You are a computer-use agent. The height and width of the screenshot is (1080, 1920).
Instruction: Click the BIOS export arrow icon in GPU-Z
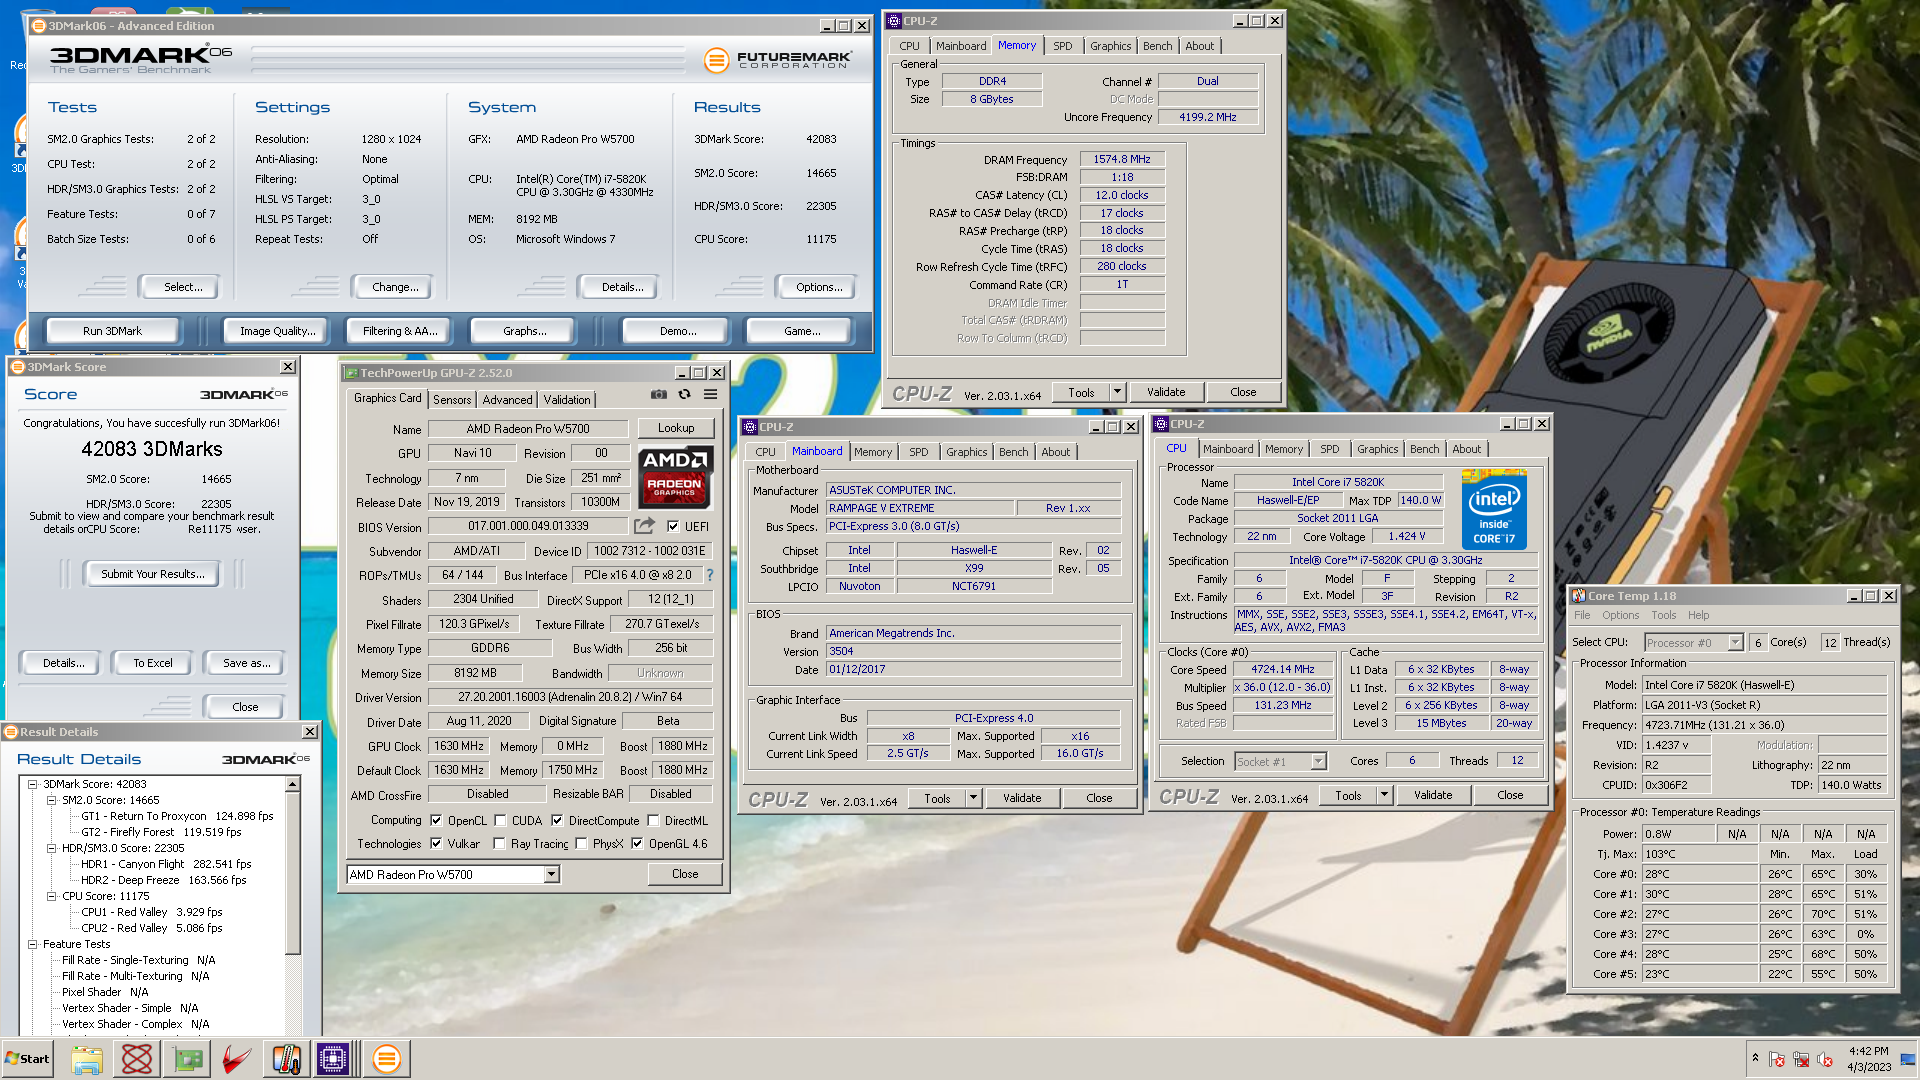point(645,525)
